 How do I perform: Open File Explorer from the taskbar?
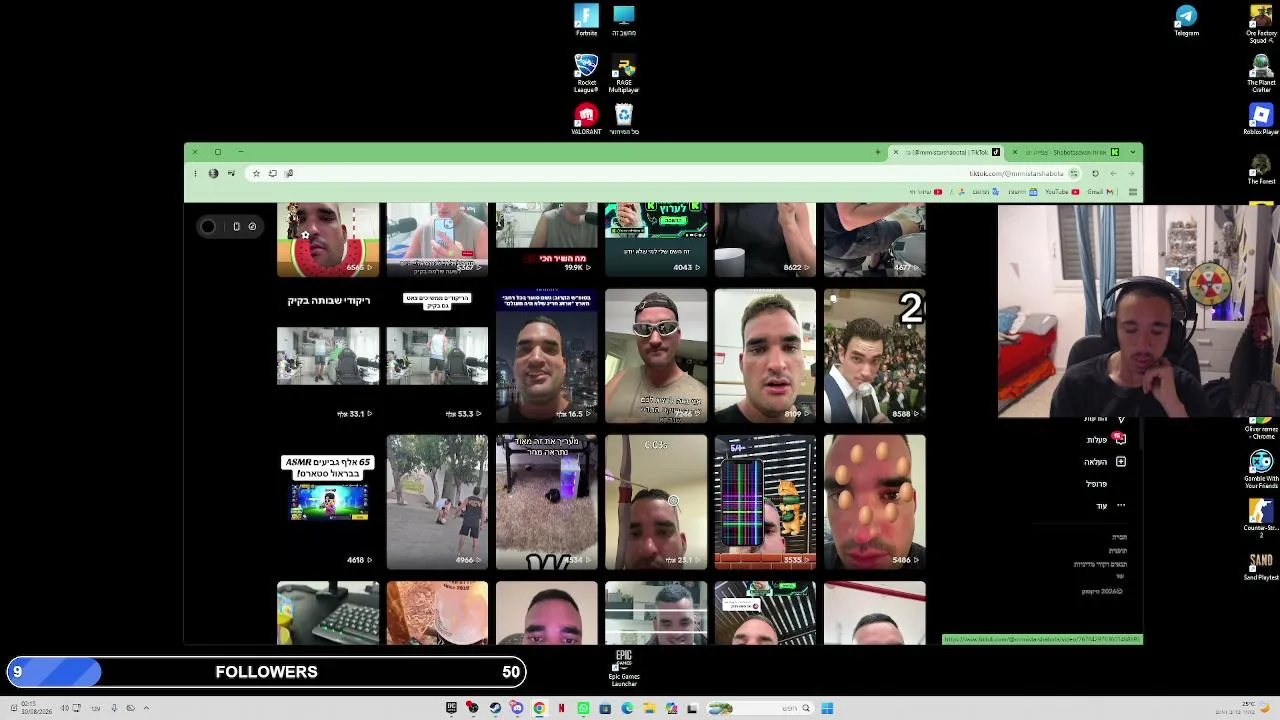pos(649,708)
